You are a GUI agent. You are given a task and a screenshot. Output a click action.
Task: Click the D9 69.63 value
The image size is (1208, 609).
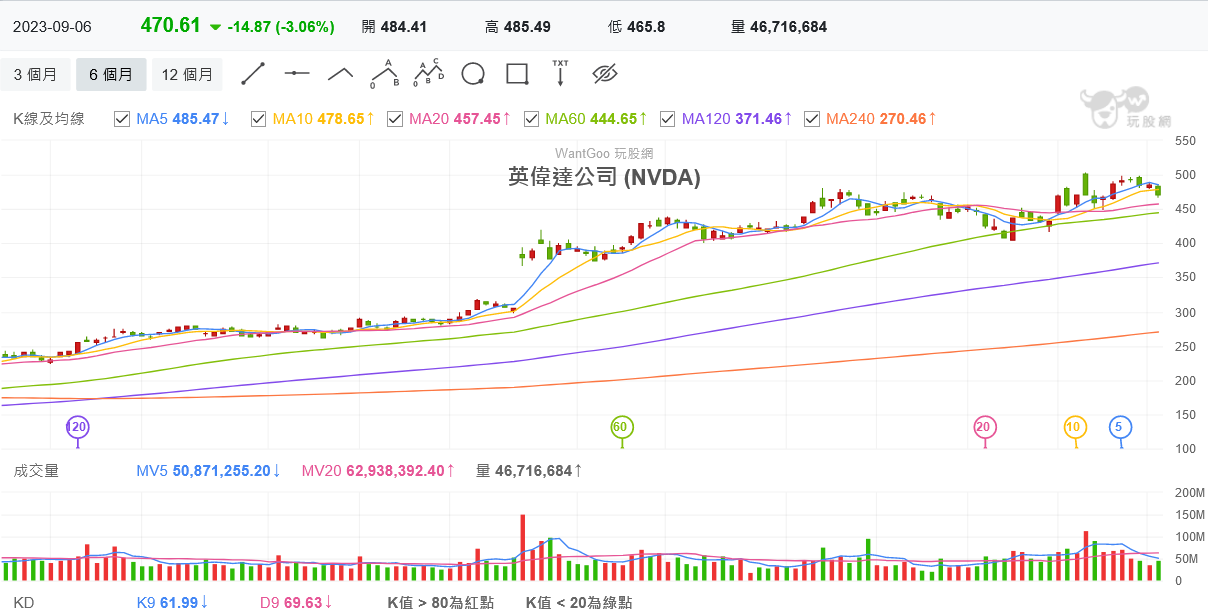(x=297, y=602)
